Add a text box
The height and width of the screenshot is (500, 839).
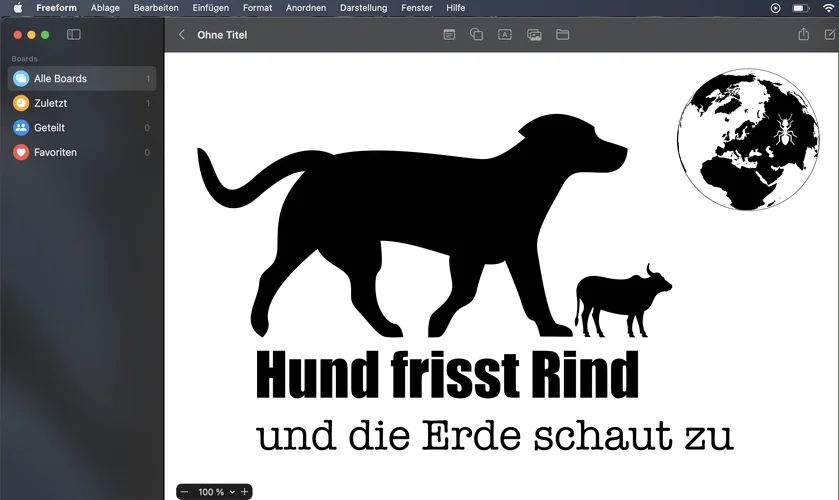coord(505,35)
